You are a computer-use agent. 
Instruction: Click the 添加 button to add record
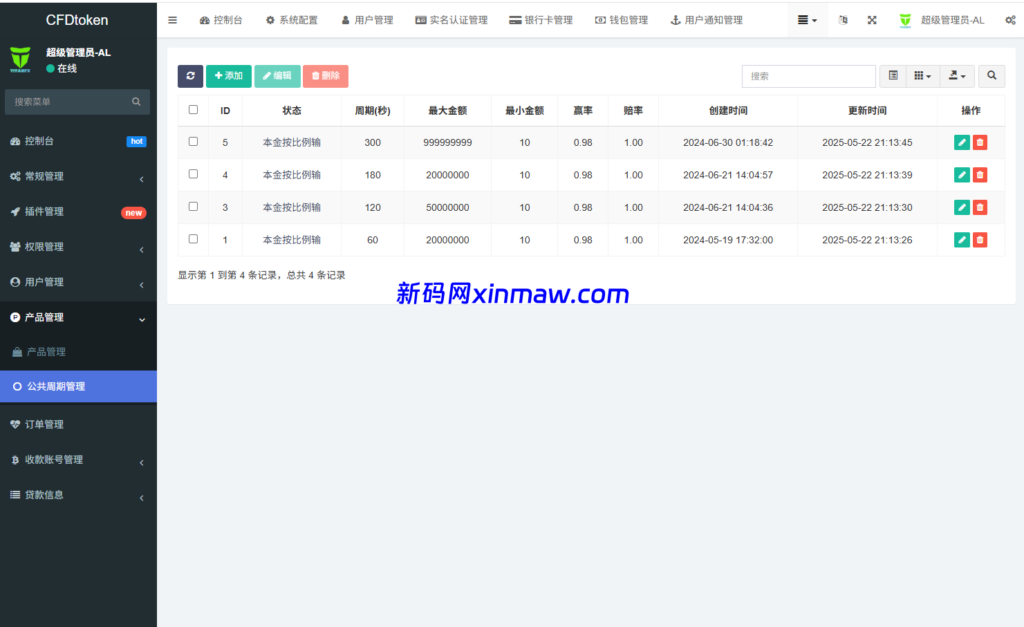pyautogui.click(x=228, y=76)
